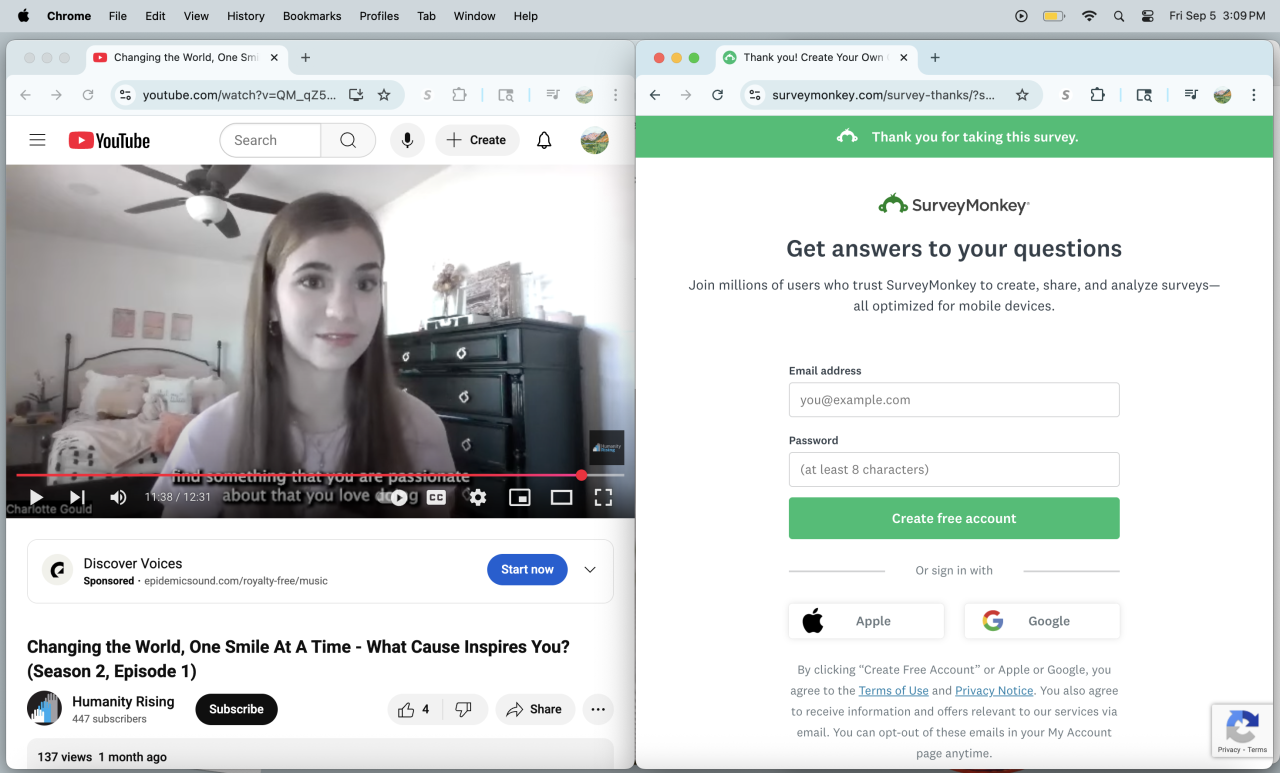Reload the SurveyMonkey page
This screenshot has width=1280, height=773.
(717, 95)
